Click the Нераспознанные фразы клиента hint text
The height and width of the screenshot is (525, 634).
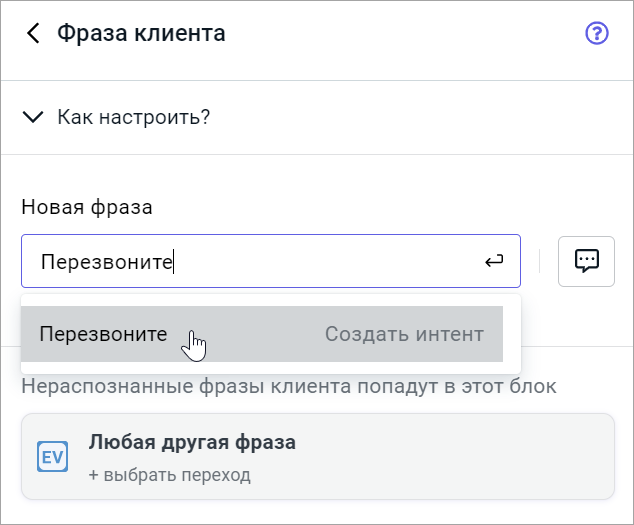click(x=288, y=386)
